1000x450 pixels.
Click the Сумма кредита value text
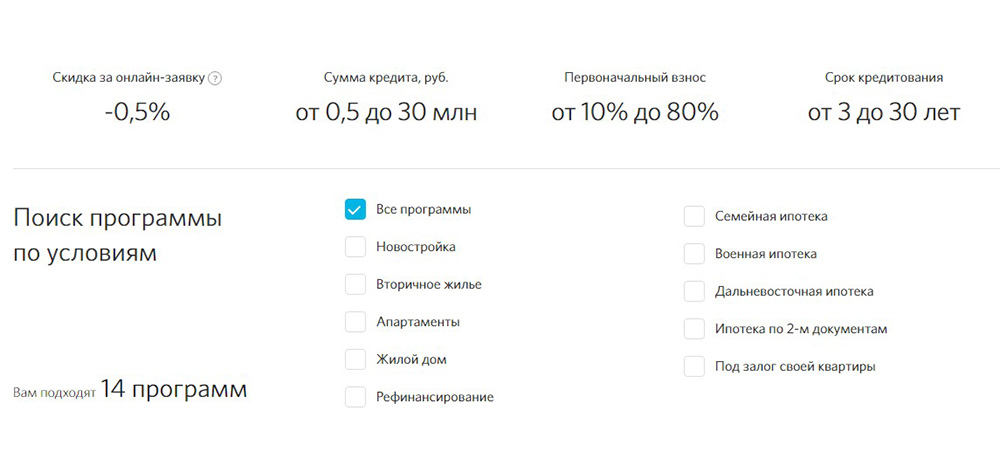coord(386,113)
